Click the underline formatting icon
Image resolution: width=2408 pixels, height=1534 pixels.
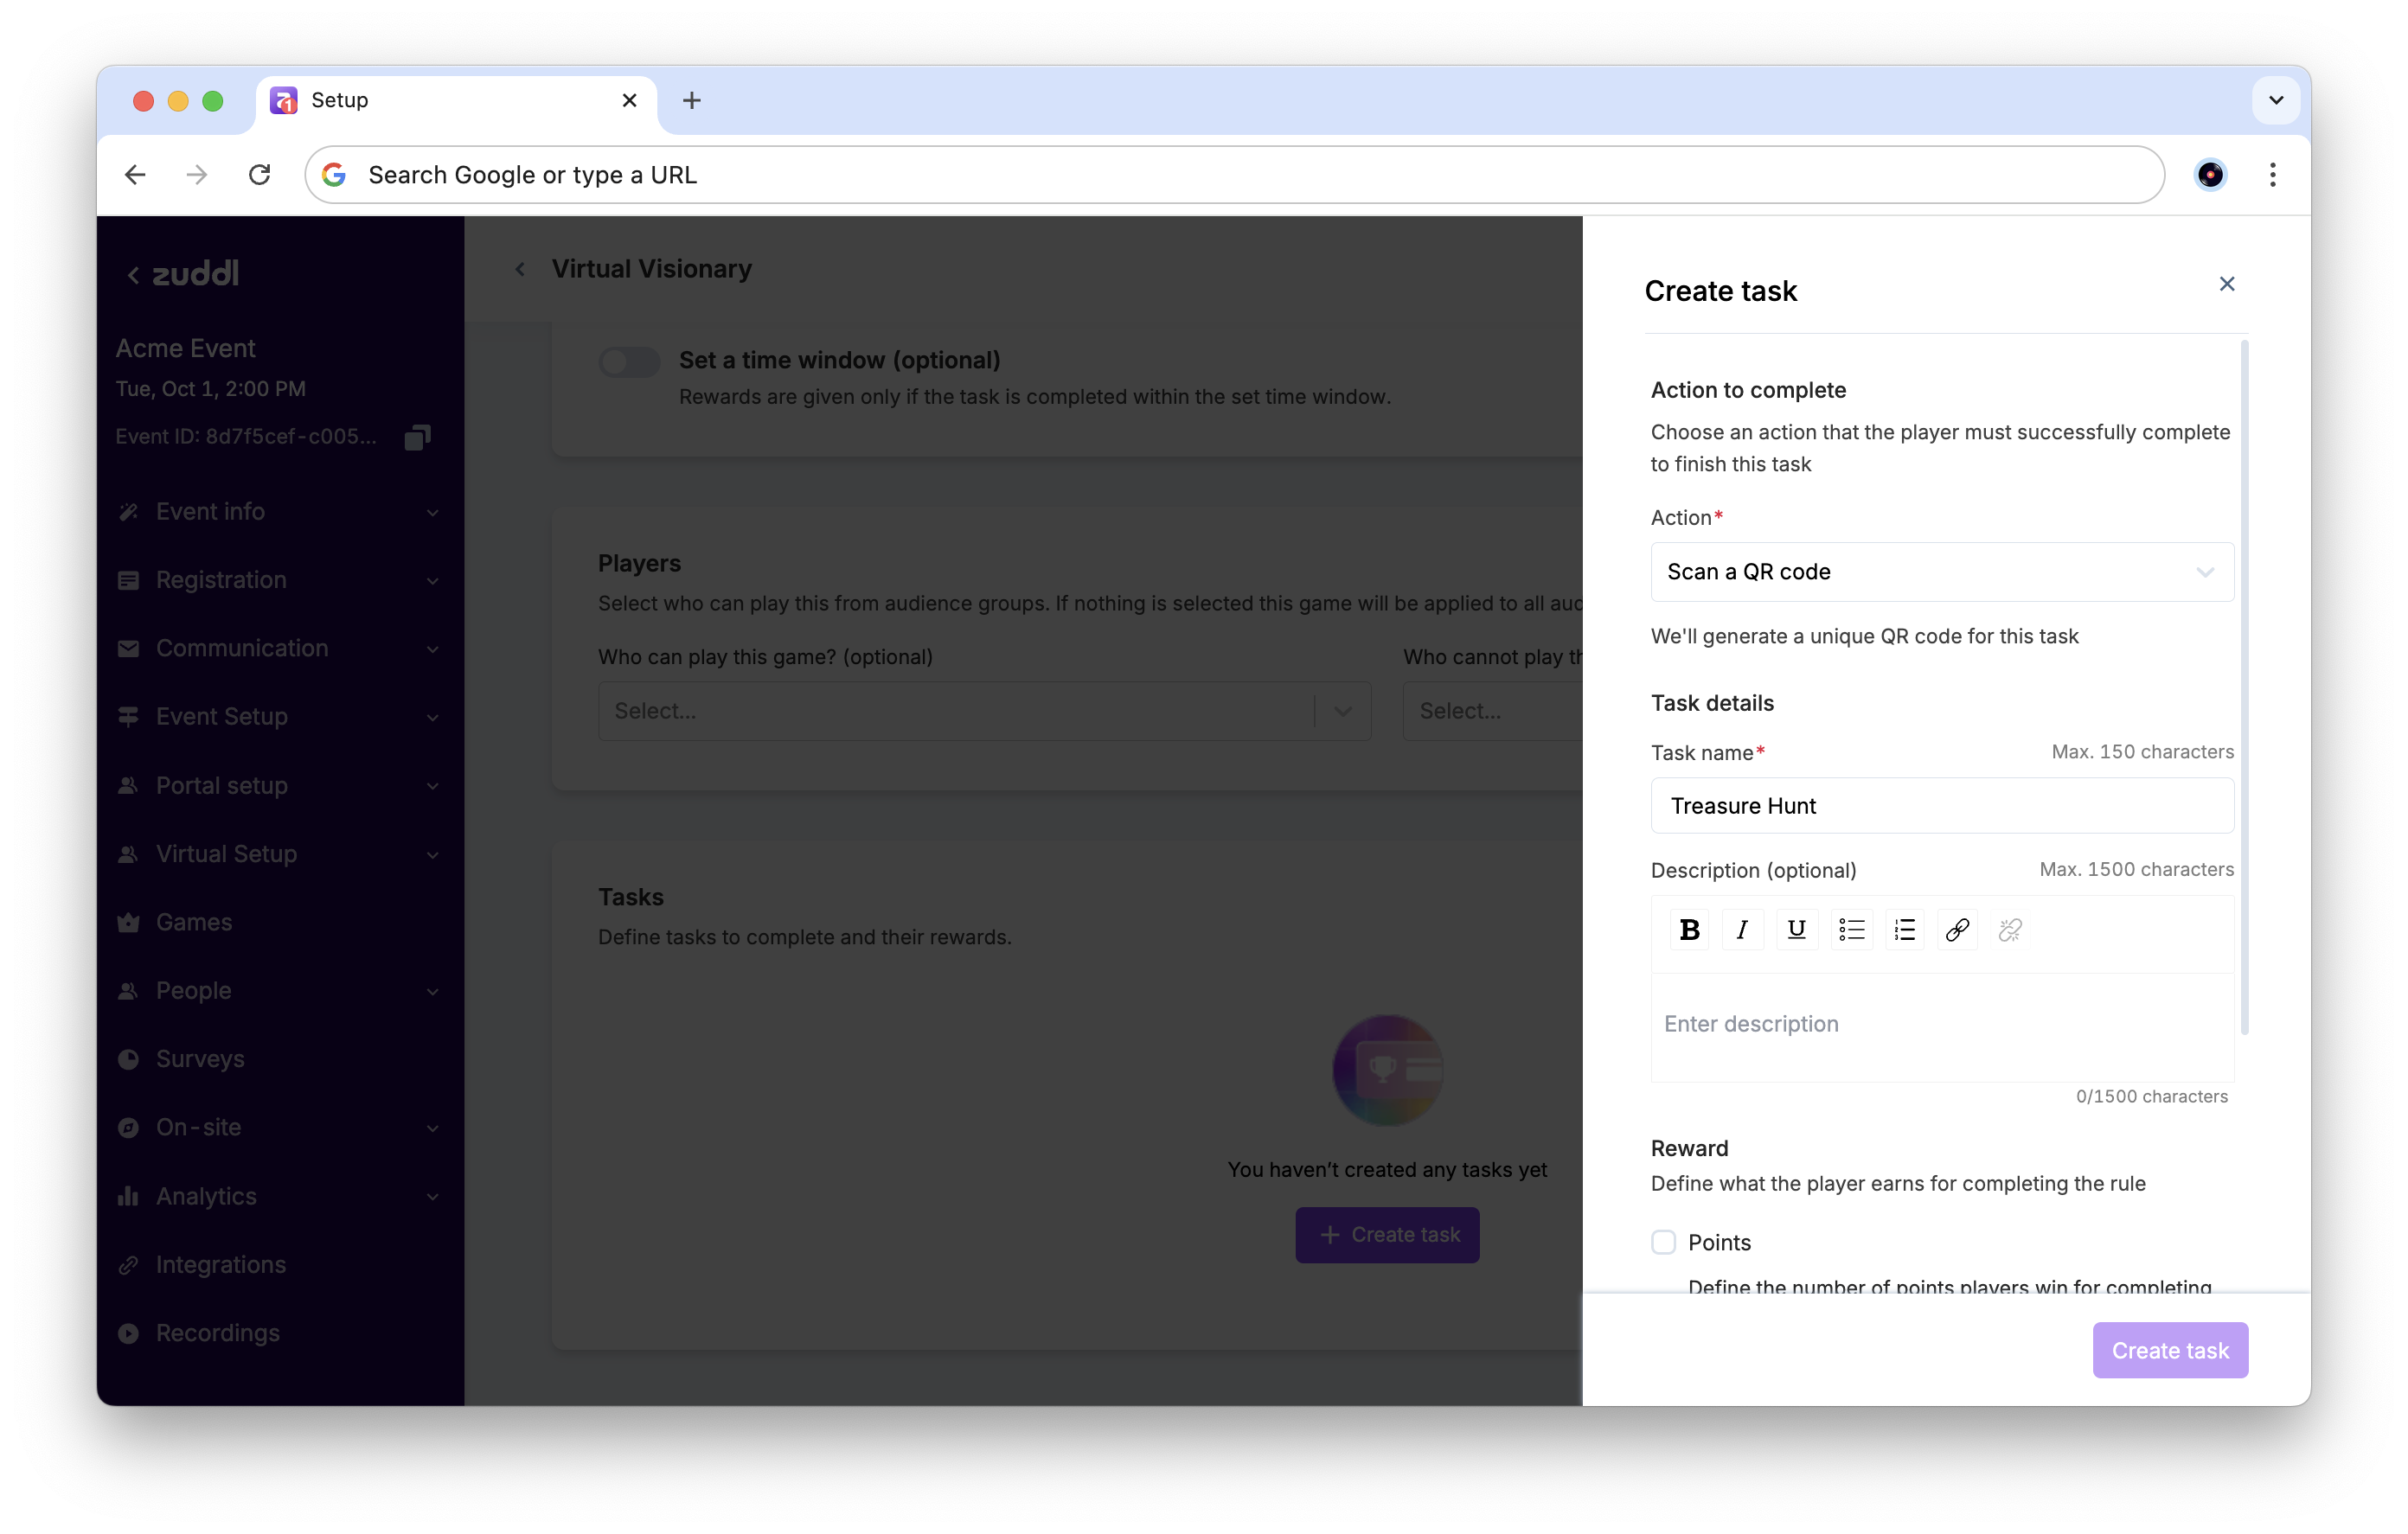point(1796,930)
